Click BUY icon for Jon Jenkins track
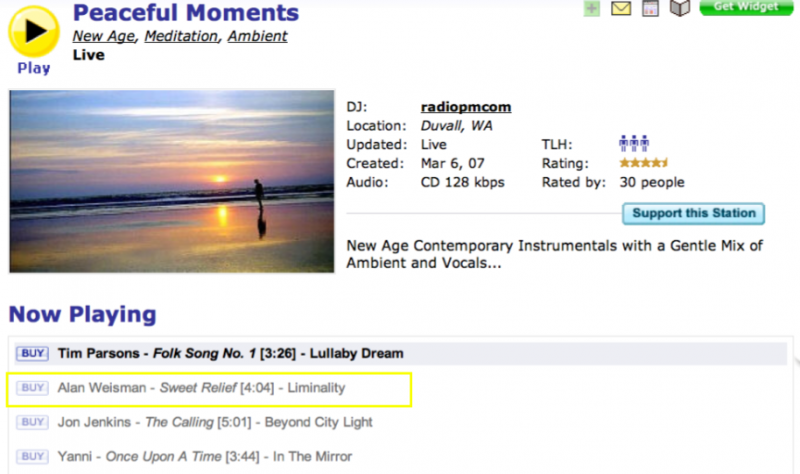The width and height of the screenshot is (800, 474). (33, 422)
